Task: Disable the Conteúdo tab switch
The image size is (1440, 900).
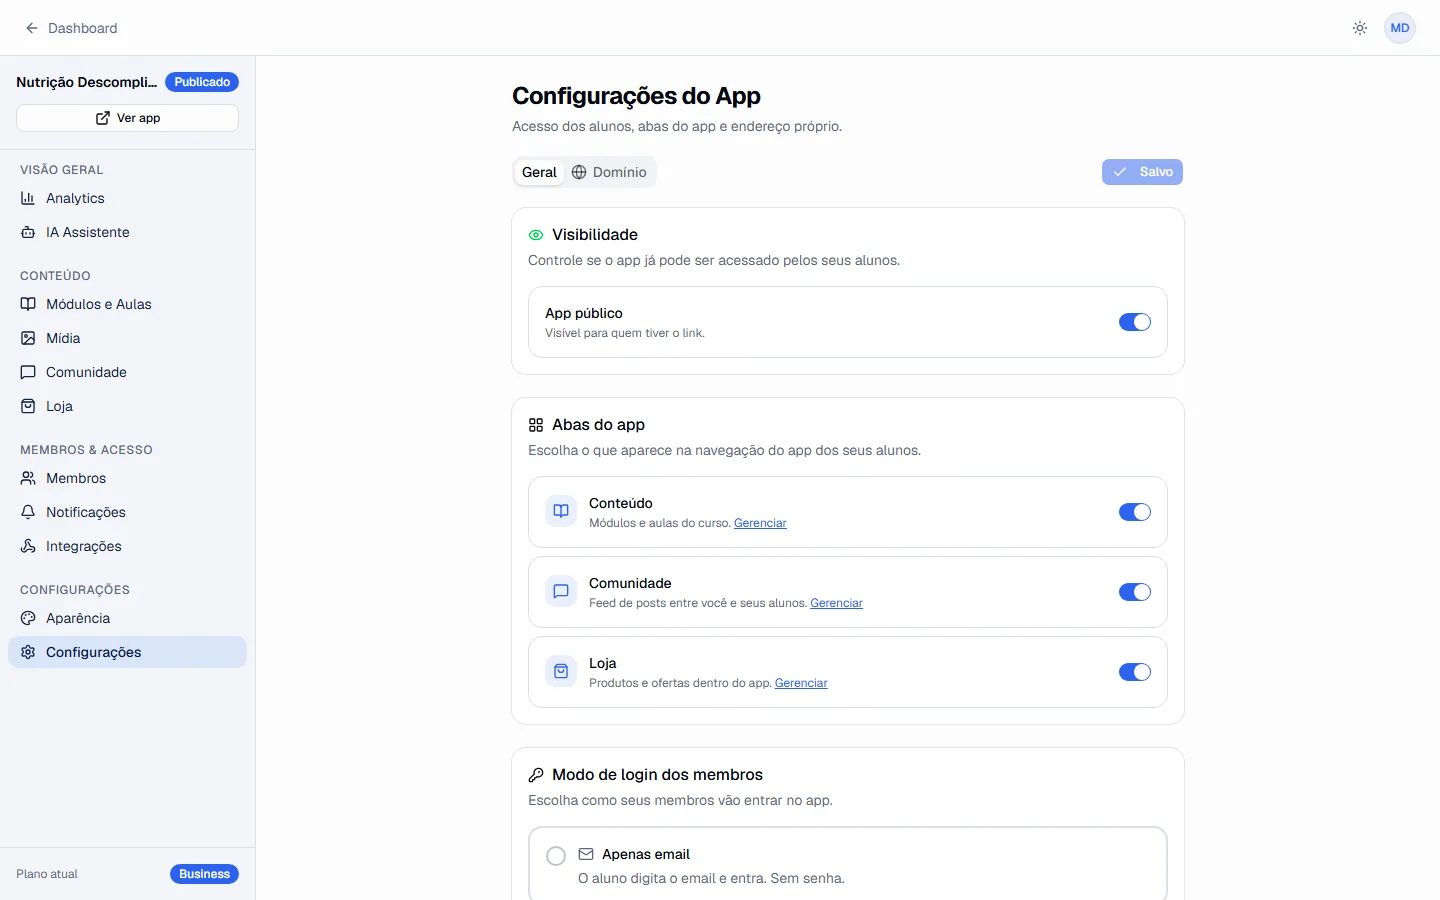Action: (x=1135, y=512)
